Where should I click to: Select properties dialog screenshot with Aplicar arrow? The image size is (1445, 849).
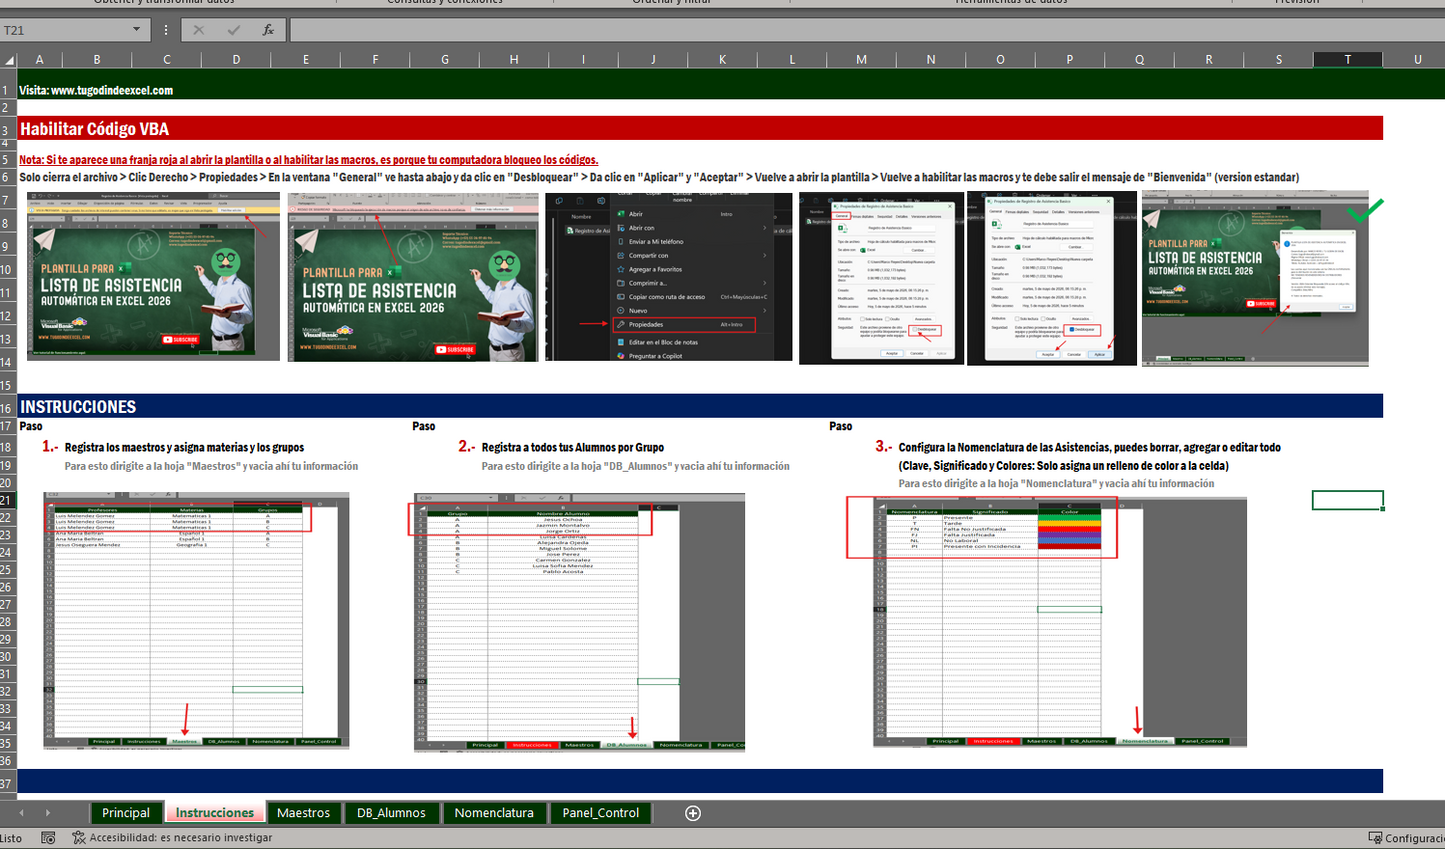1052,279
